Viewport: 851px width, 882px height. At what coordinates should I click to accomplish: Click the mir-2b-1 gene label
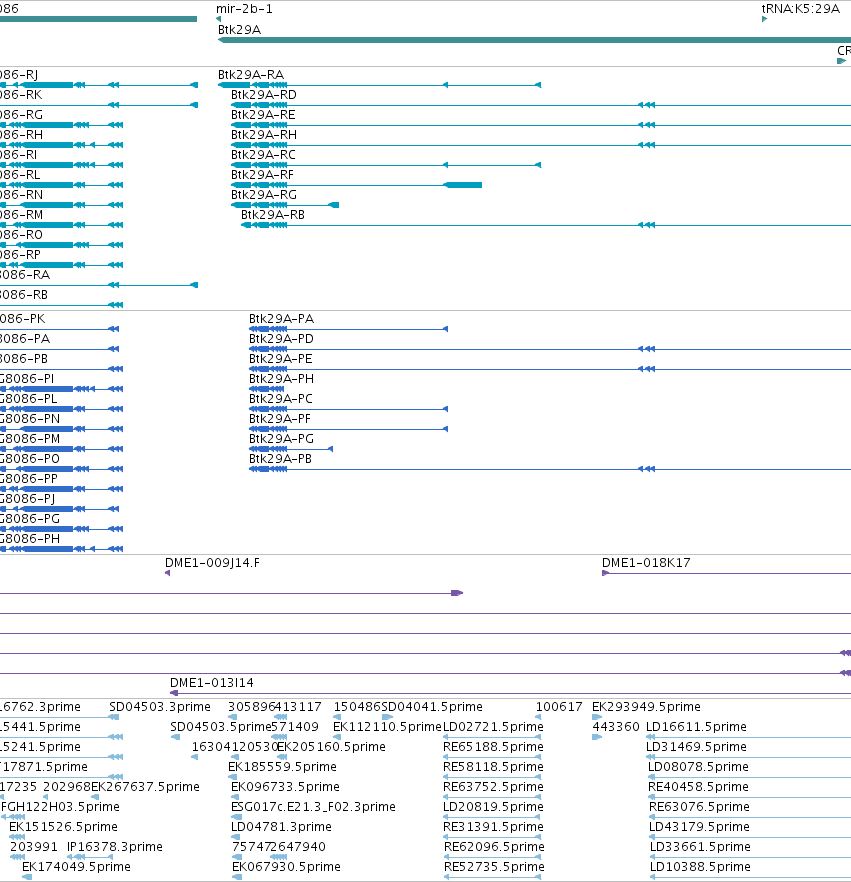(x=244, y=9)
